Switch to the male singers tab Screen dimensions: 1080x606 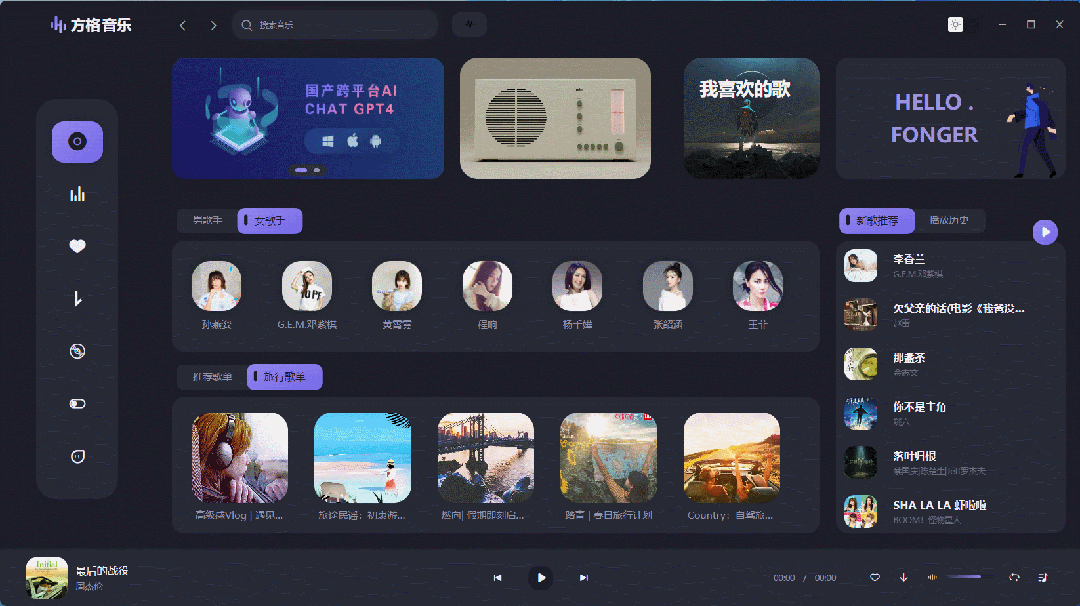point(207,220)
